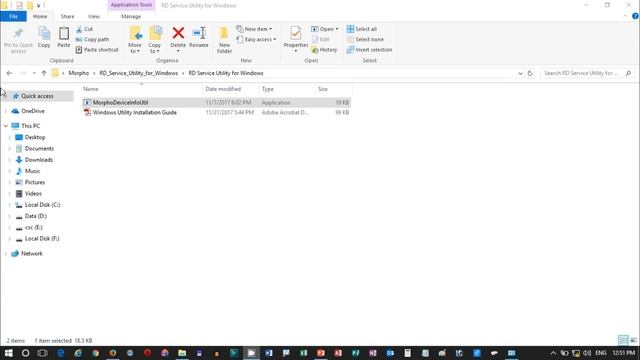Click Copy path option
Screen dimensions: 640x360
point(92,39)
